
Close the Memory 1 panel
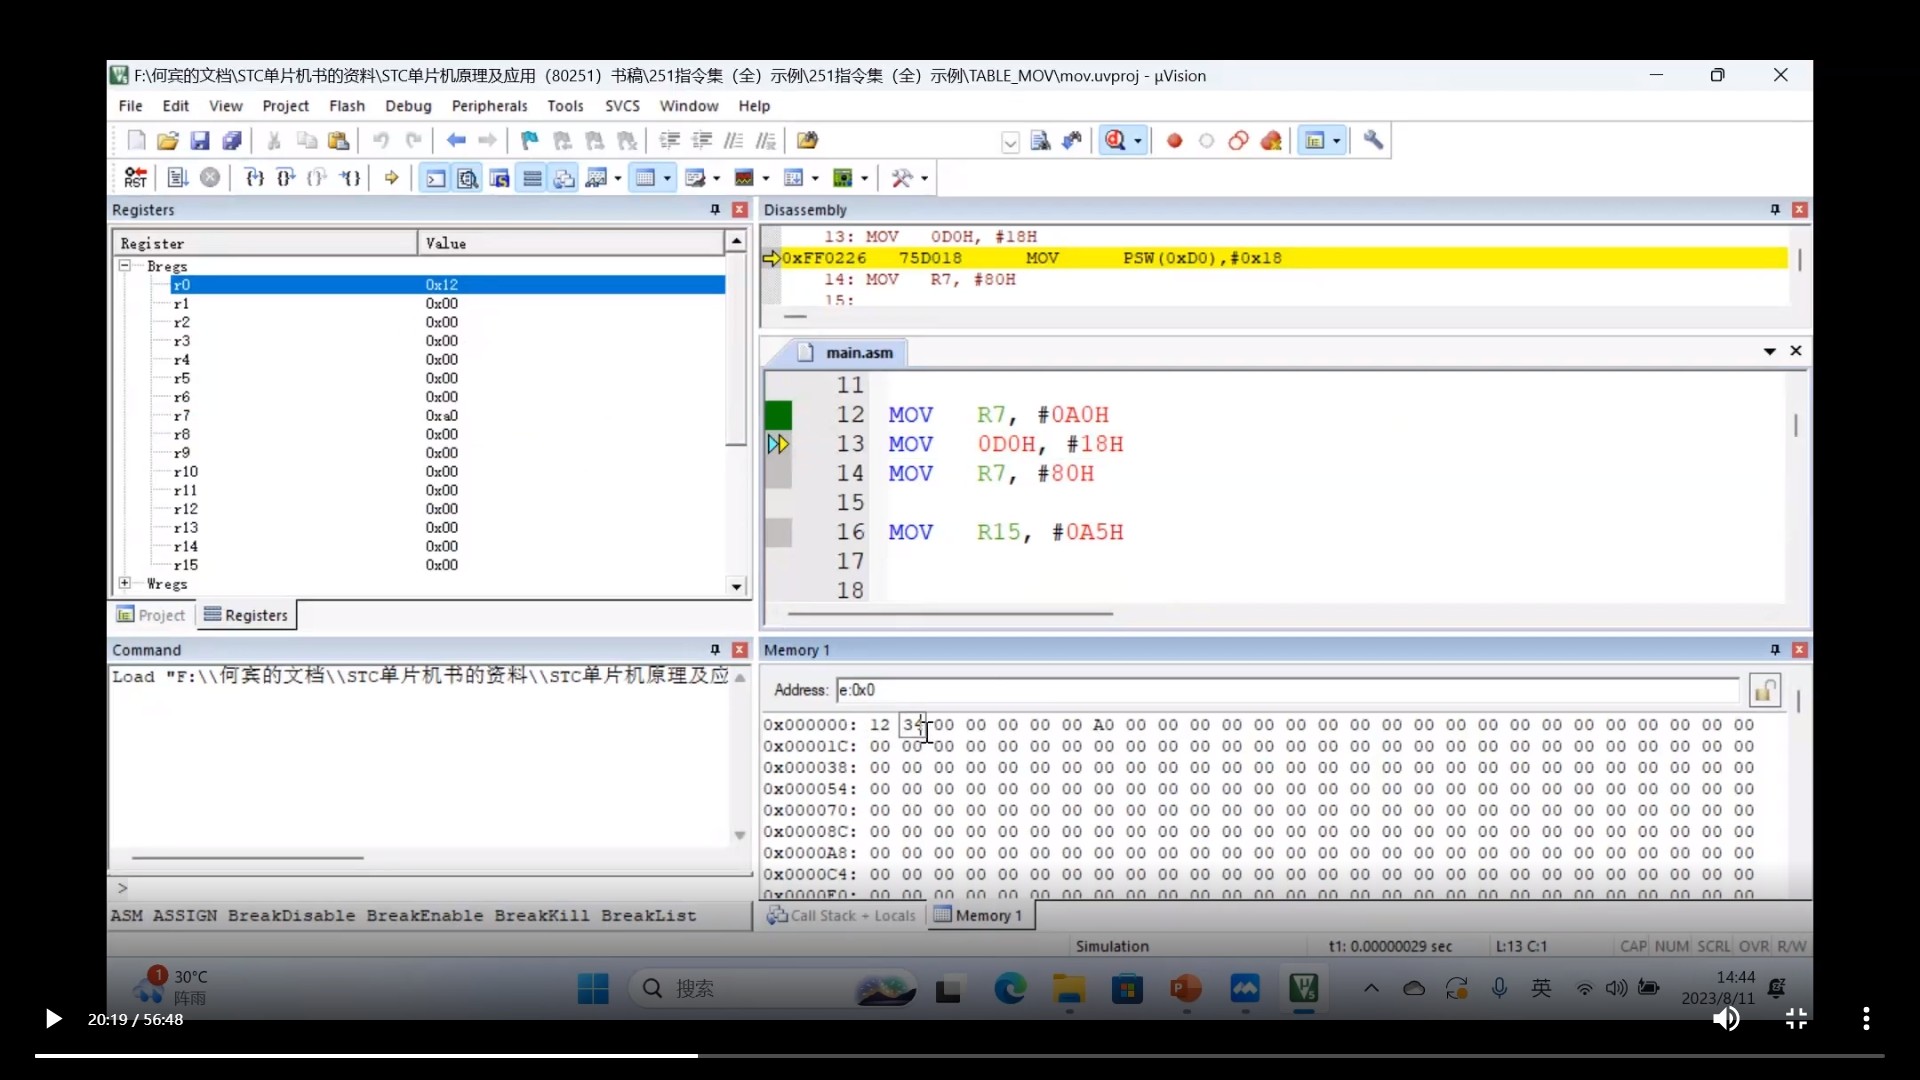(x=1800, y=650)
